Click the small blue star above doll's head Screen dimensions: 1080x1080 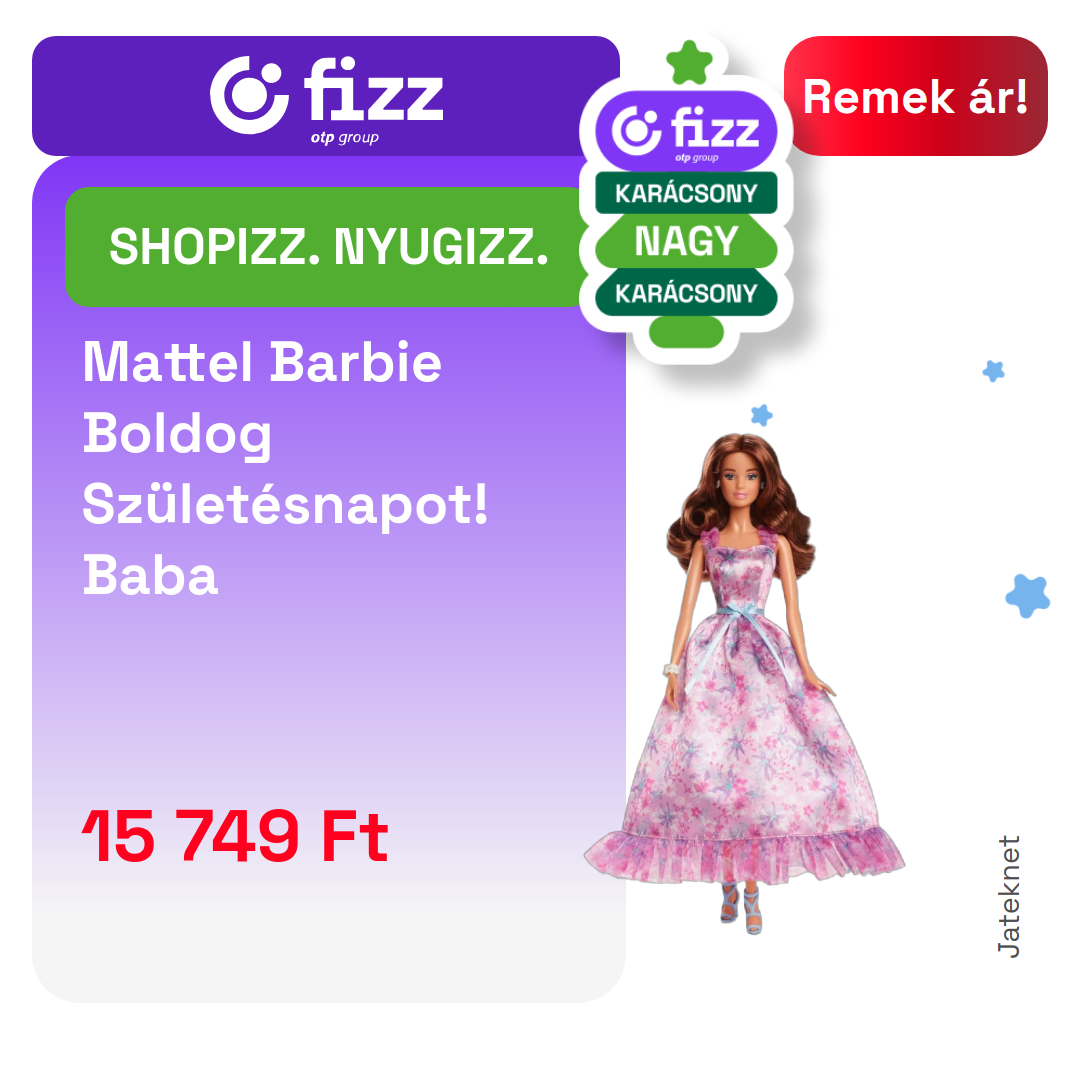(761, 415)
